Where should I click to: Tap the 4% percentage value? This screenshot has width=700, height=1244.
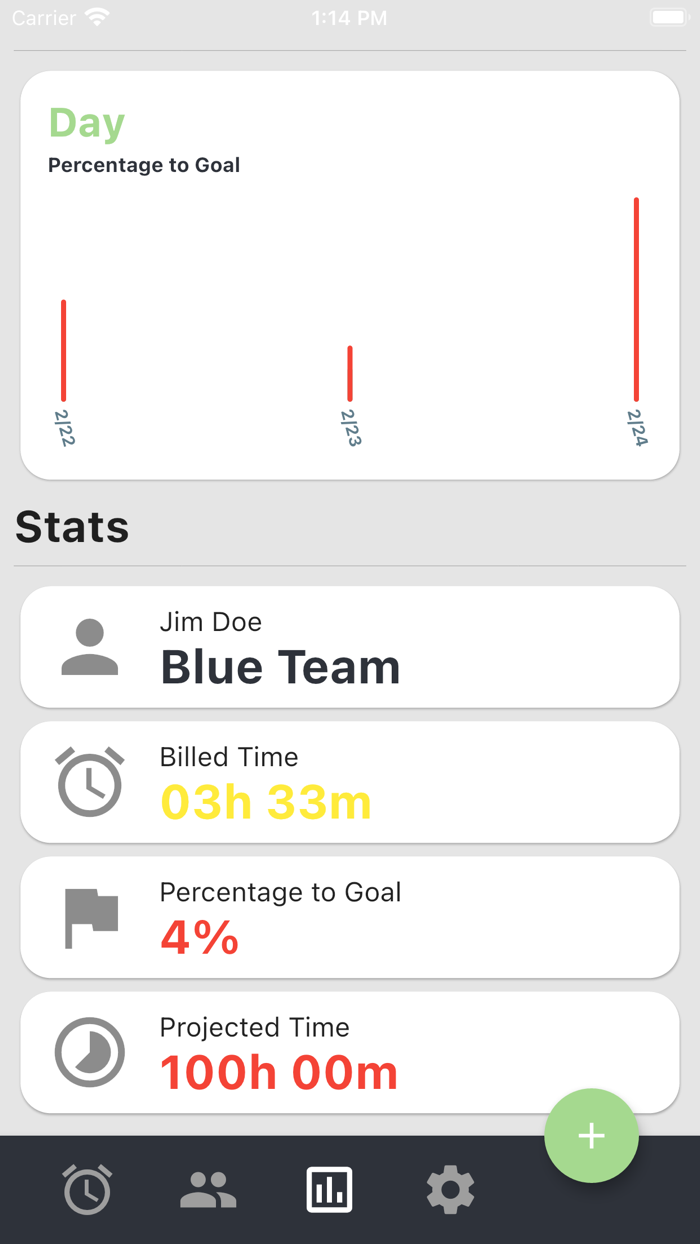tap(200, 937)
